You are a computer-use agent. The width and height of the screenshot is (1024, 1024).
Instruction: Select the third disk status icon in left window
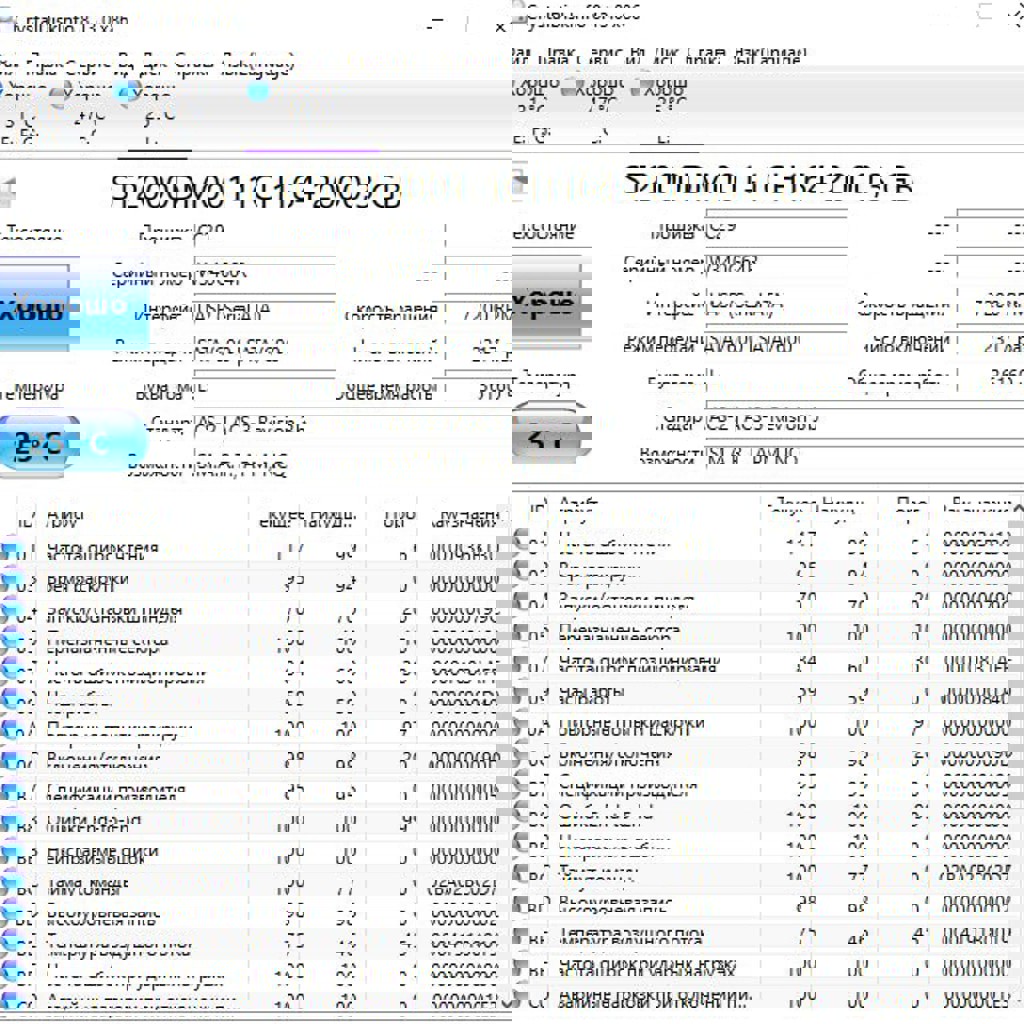[127, 93]
